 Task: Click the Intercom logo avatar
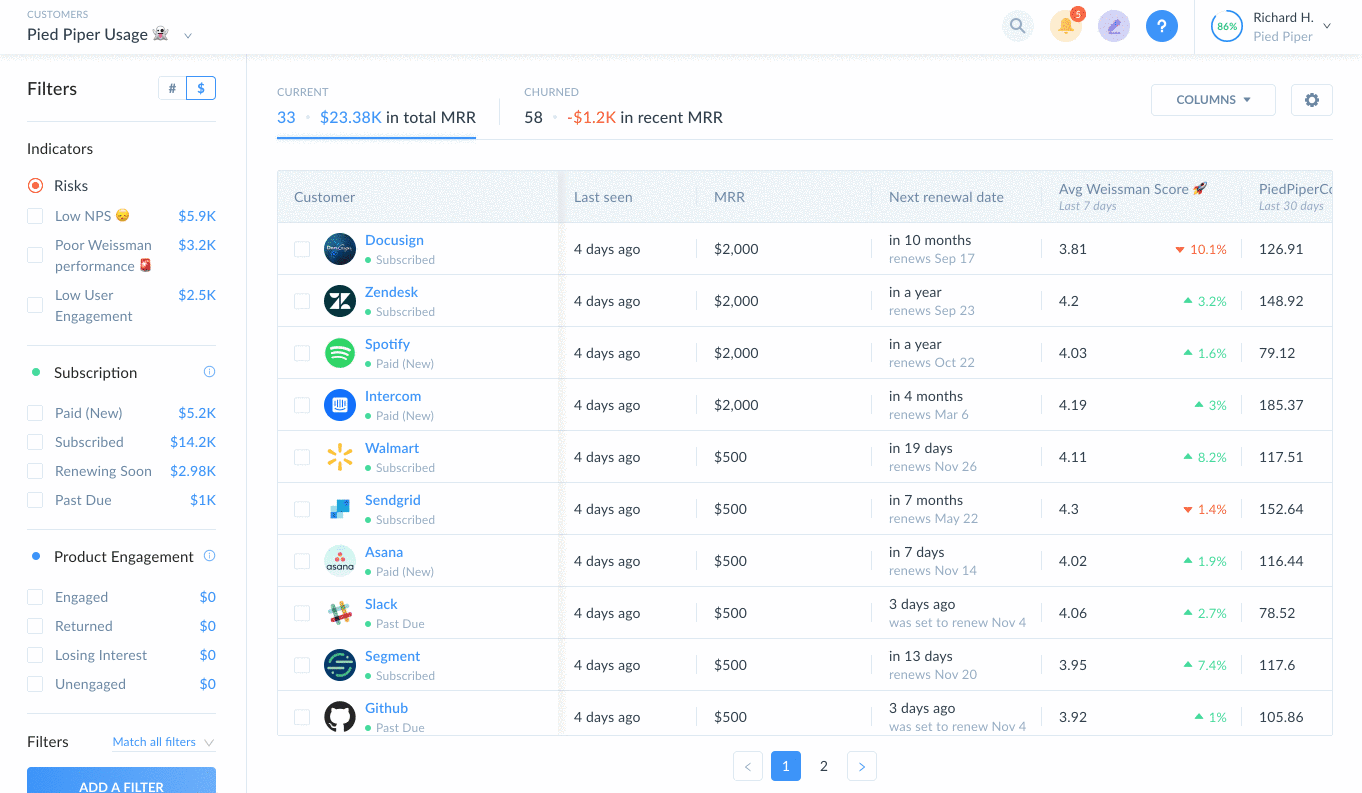(x=340, y=405)
